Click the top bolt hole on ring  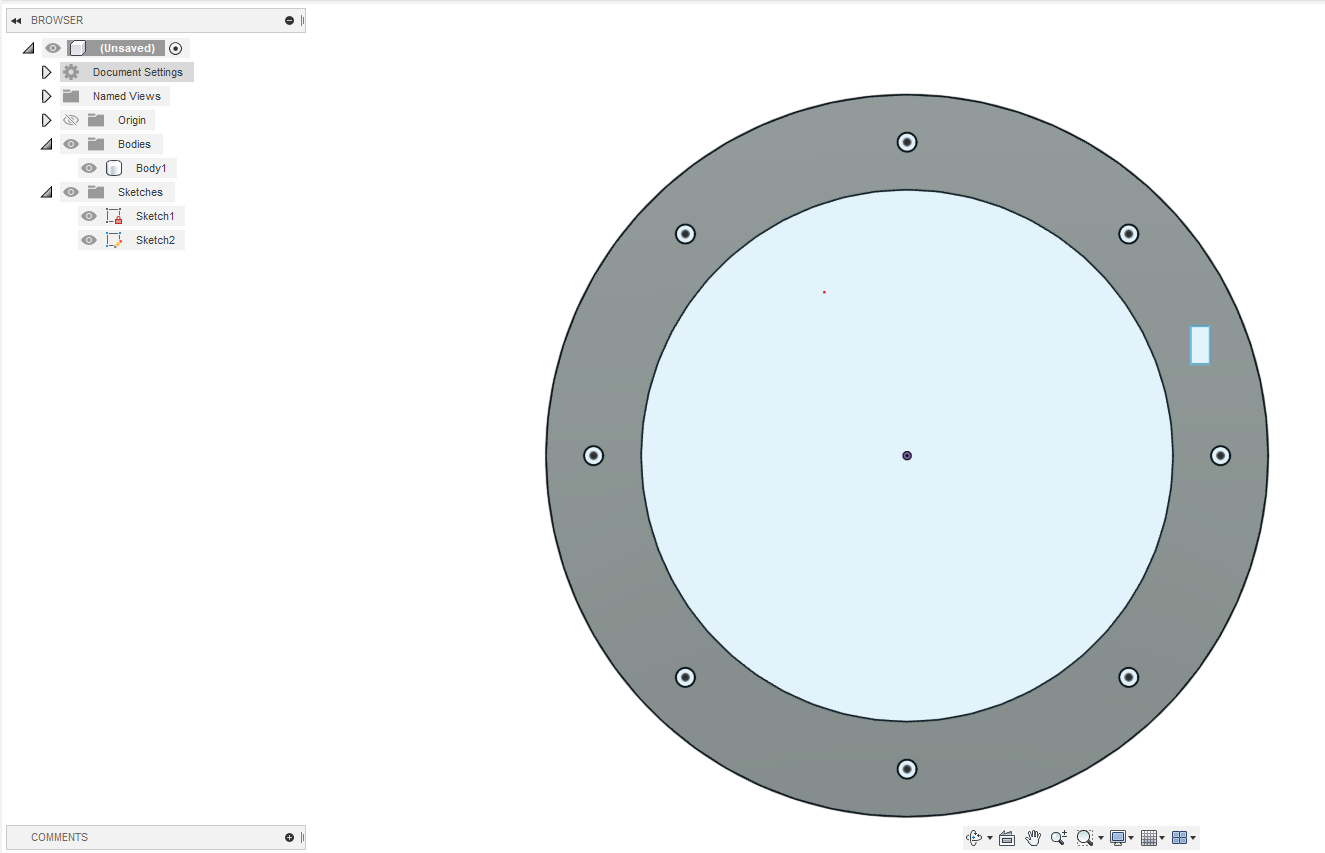click(907, 142)
